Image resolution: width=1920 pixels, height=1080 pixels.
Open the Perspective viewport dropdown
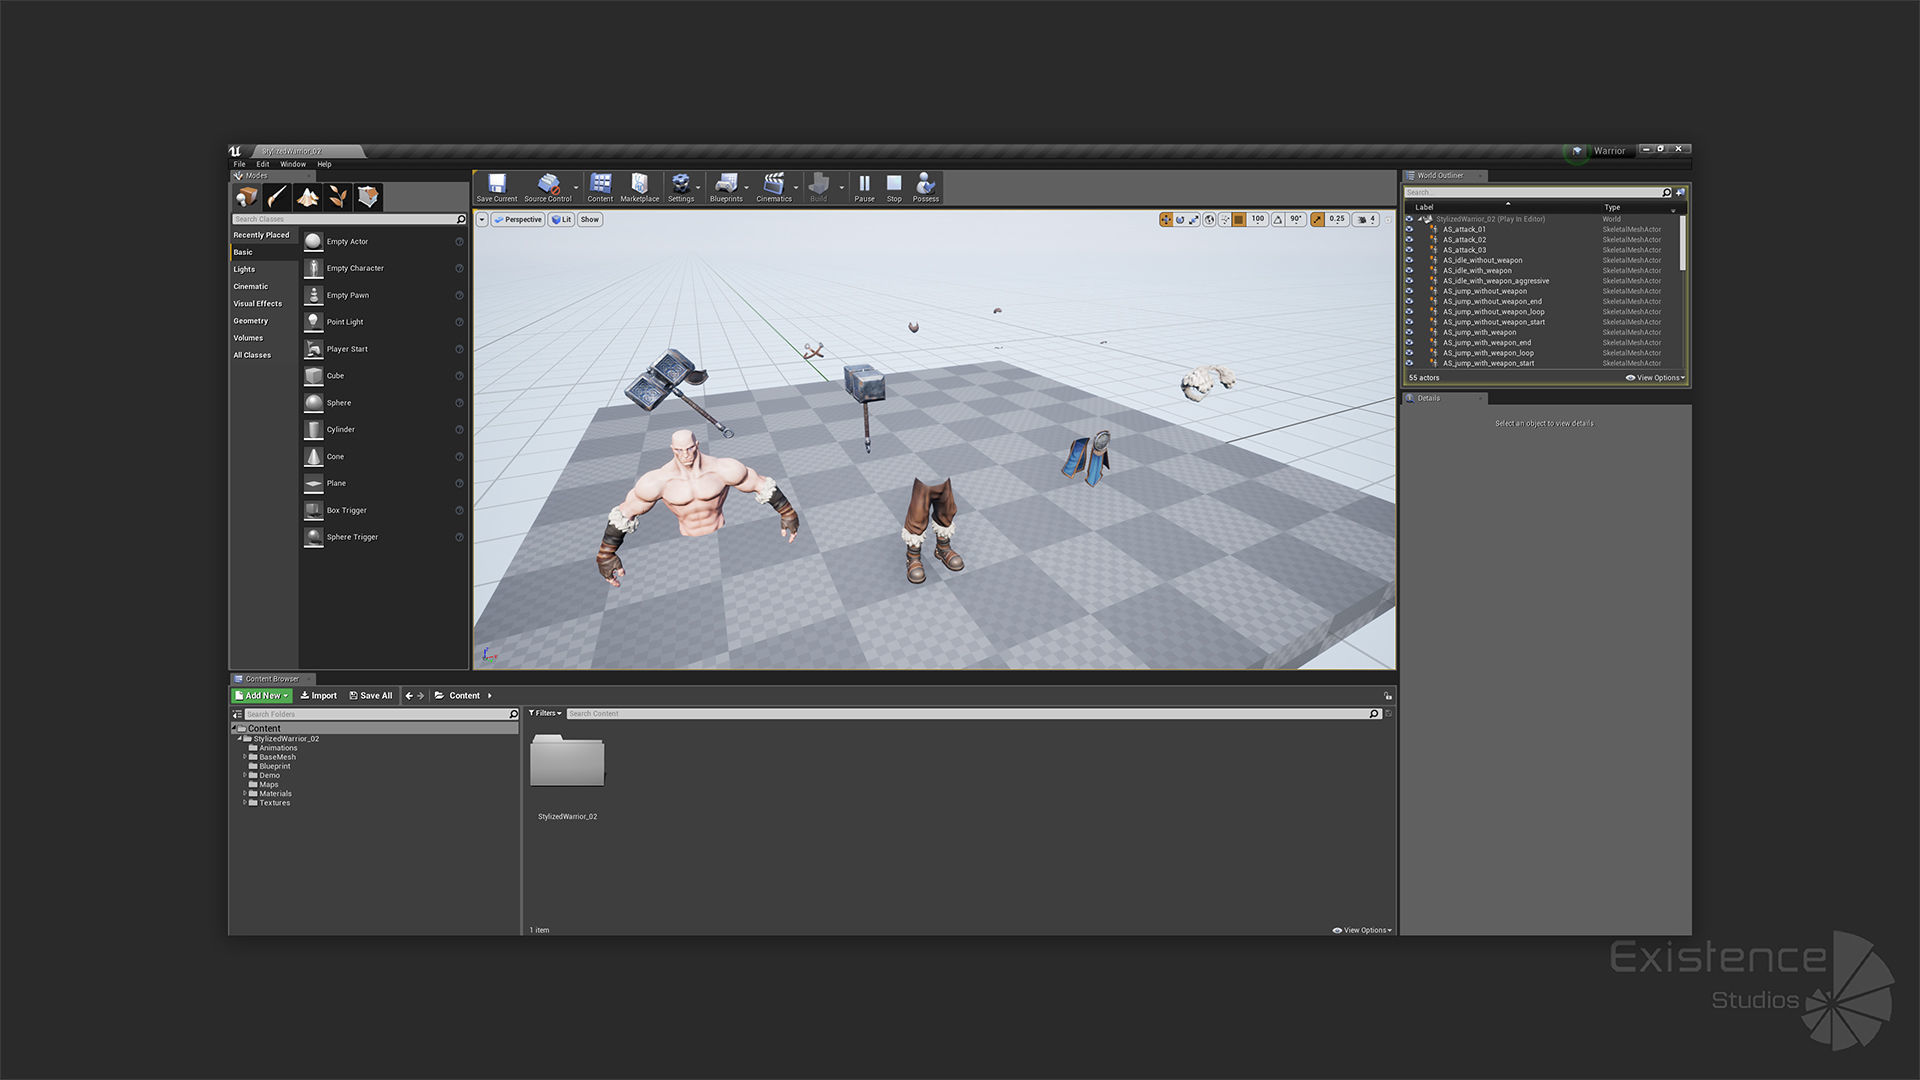pyautogui.click(x=518, y=219)
